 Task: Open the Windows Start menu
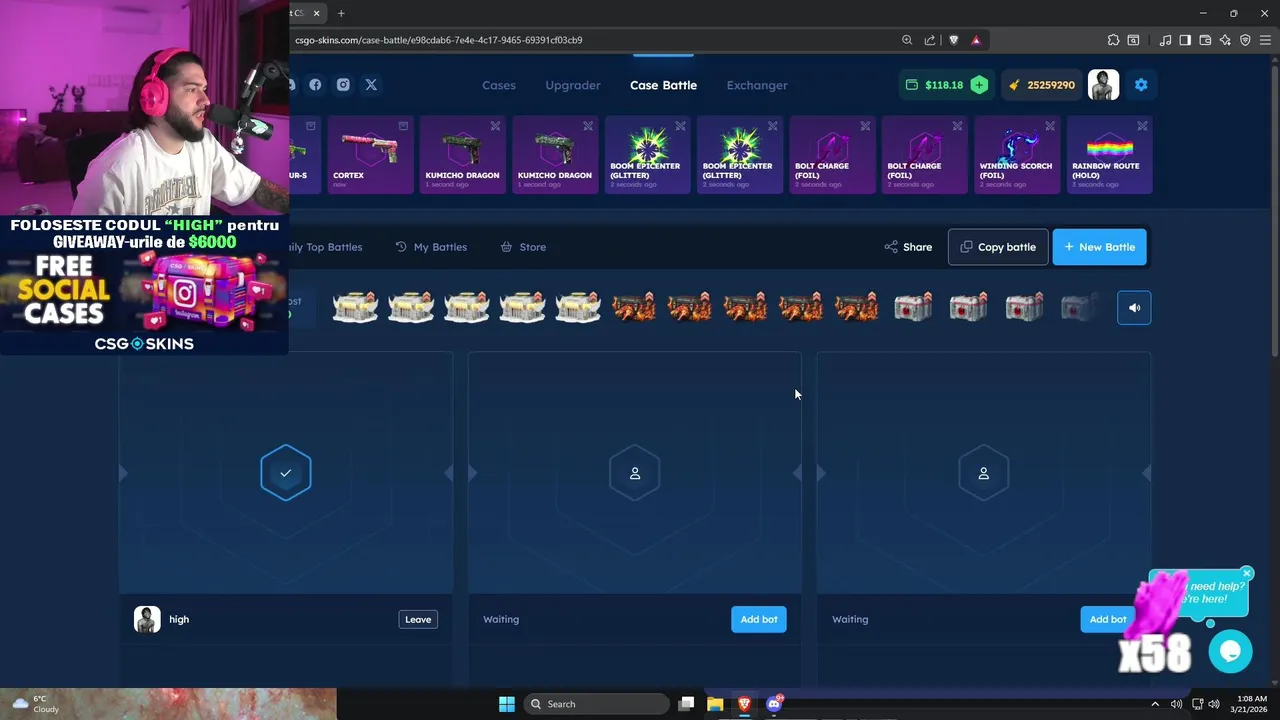[507, 704]
